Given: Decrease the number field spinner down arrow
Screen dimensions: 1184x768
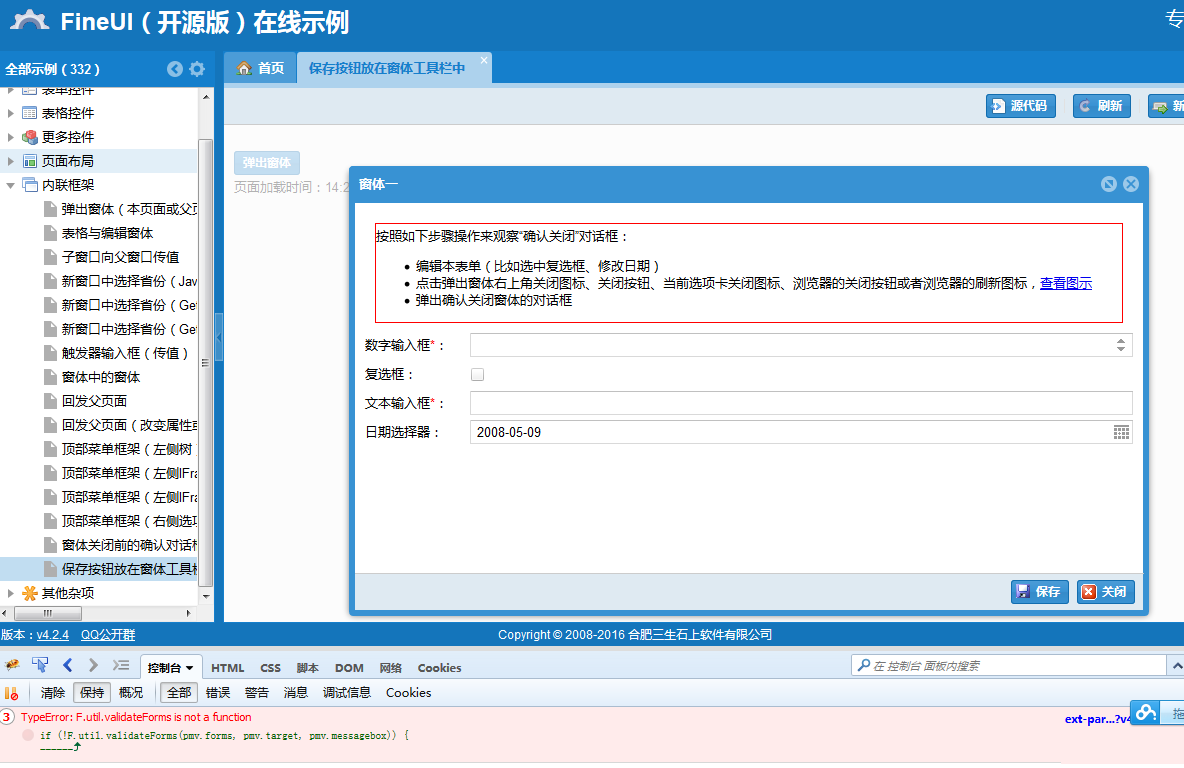Looking at the screenshot, I should 1121,350.
